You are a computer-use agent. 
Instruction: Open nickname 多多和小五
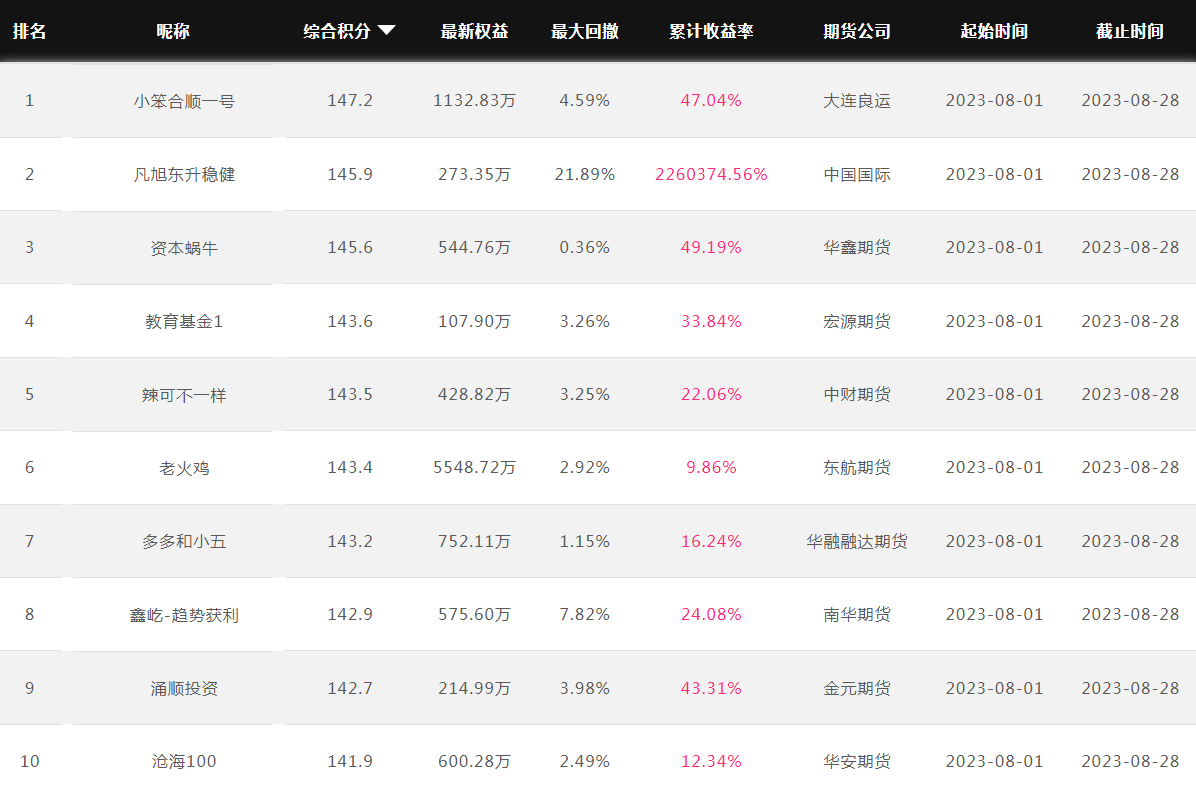click(184, 541)
